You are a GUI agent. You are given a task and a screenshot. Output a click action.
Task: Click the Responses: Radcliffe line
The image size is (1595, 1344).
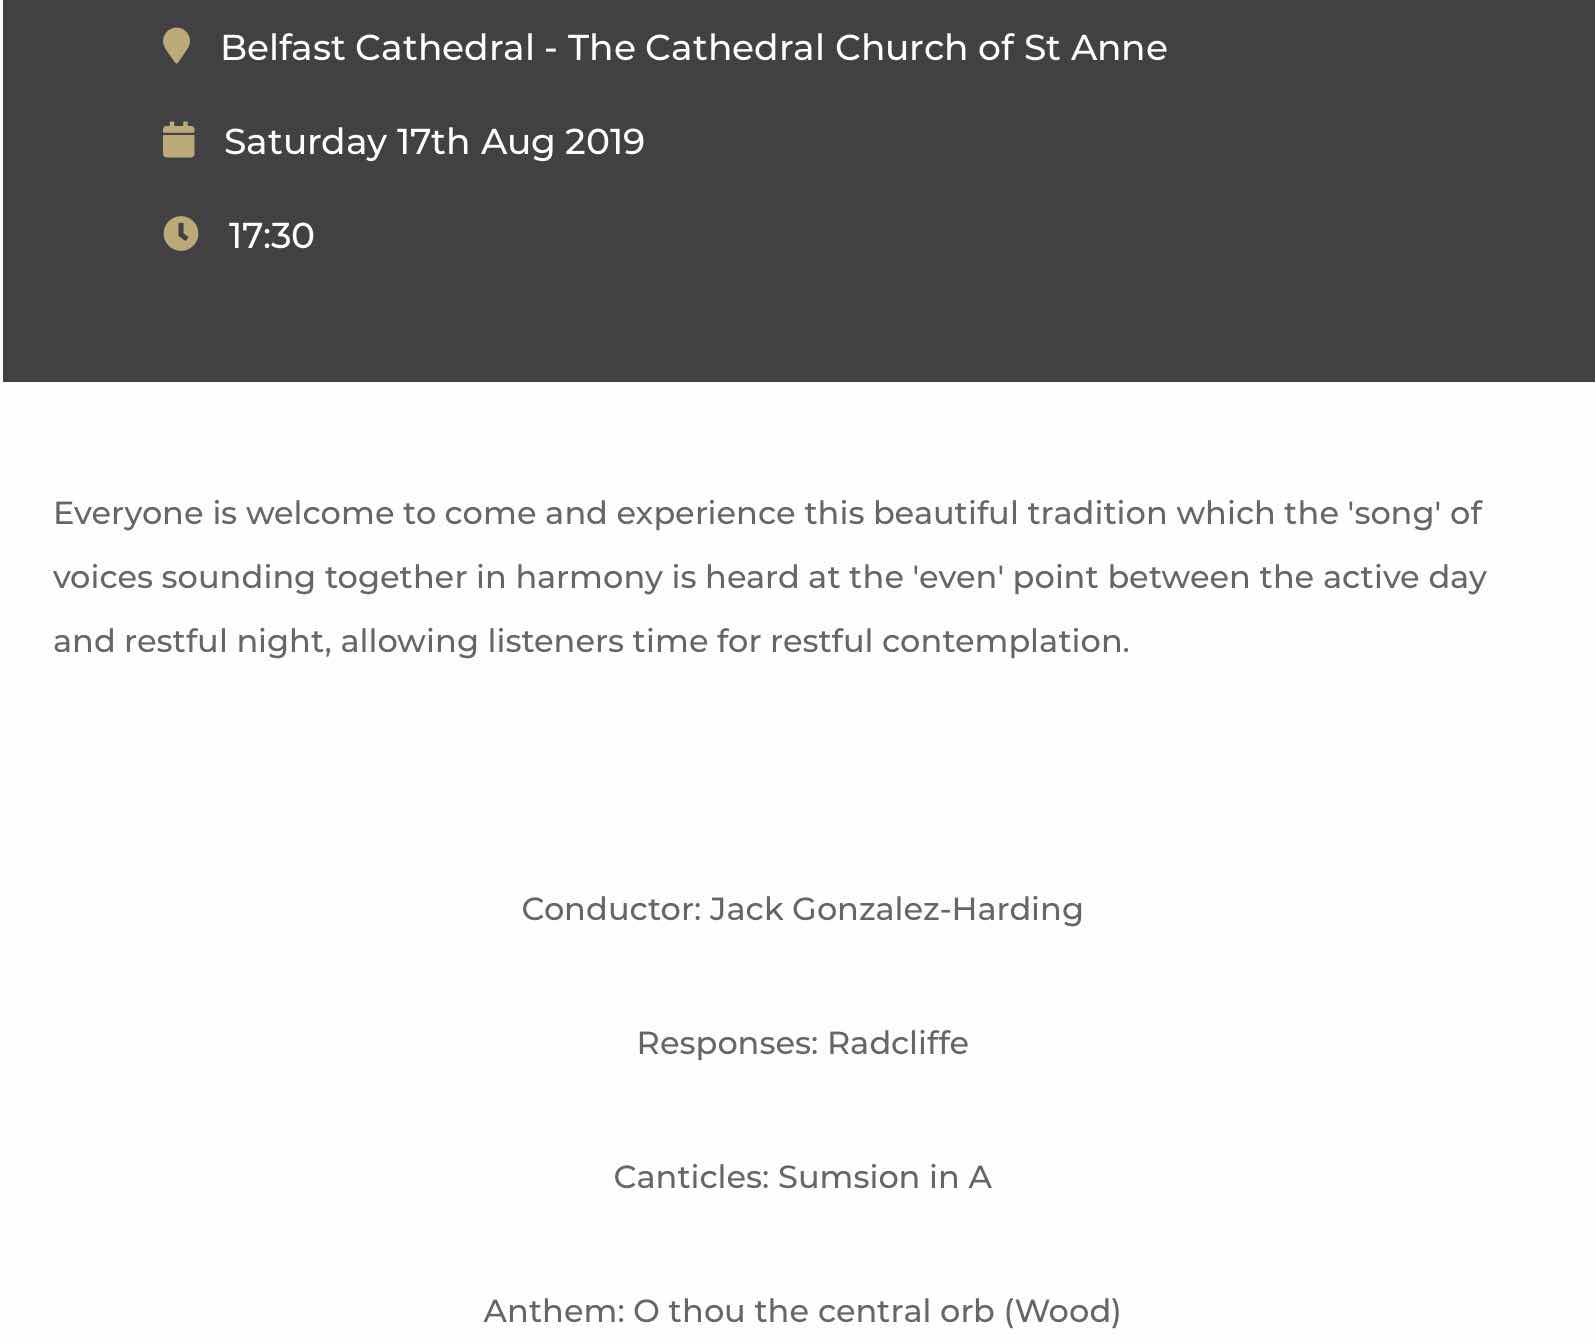pyautogui.click(x=802, y=1043)
